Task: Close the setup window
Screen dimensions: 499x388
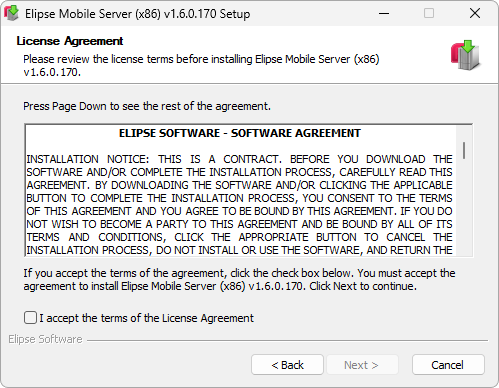Action: (475, 13)
